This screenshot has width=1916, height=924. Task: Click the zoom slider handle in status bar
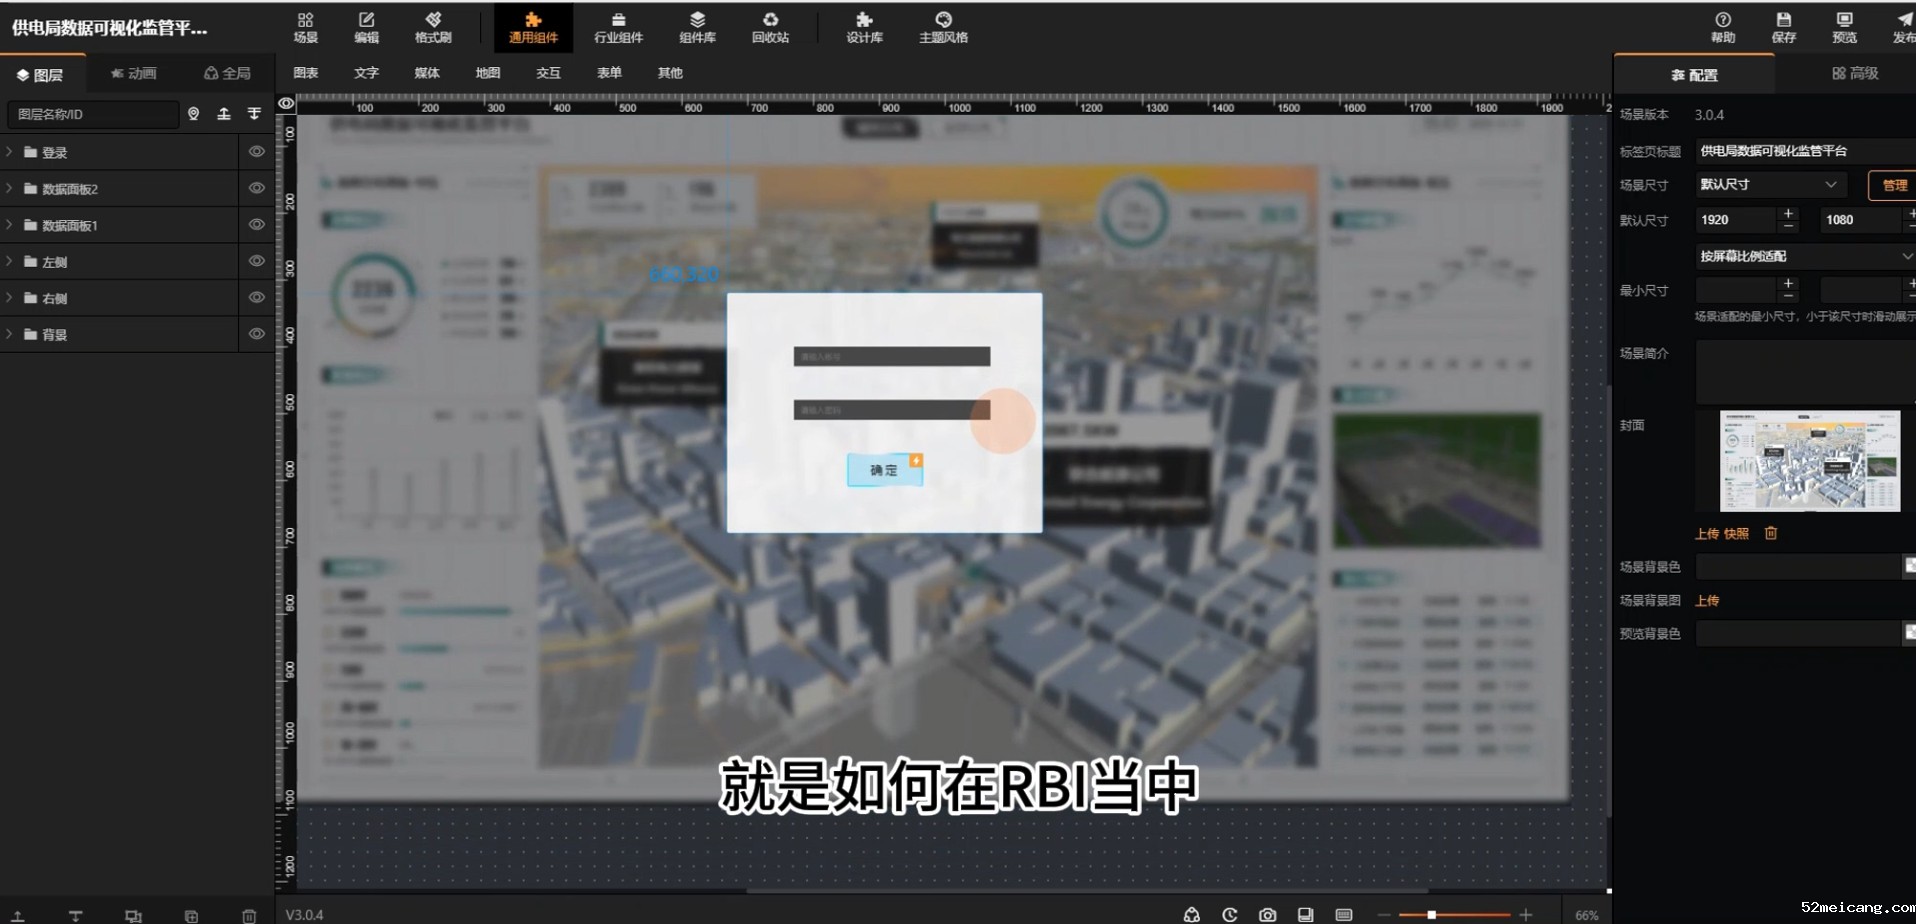(x=1431, y=914)
